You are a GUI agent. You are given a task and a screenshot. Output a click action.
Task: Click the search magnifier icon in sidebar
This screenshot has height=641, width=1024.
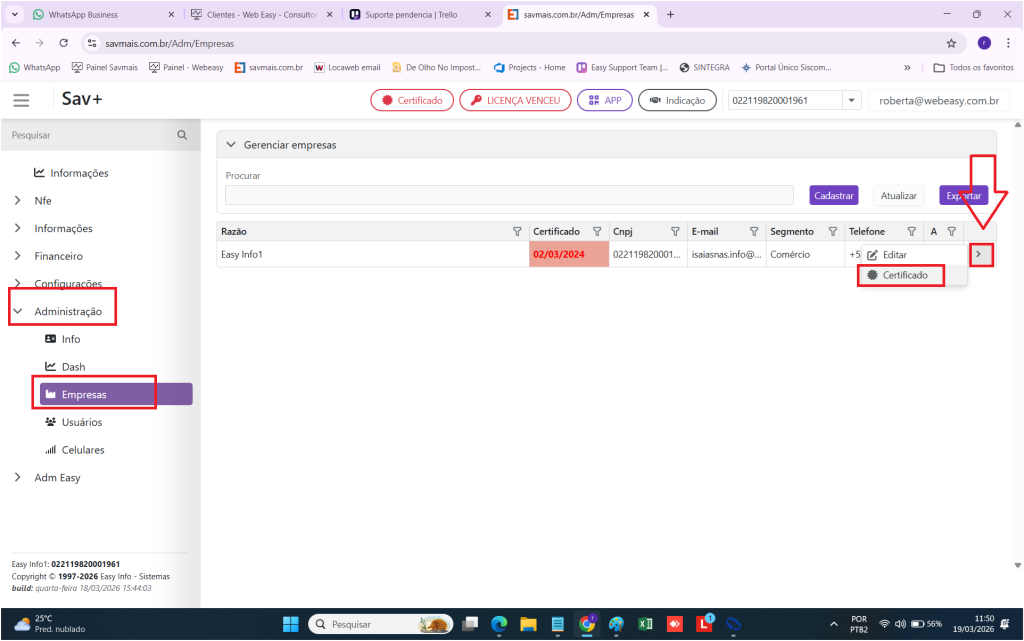(x=181, y=135)
